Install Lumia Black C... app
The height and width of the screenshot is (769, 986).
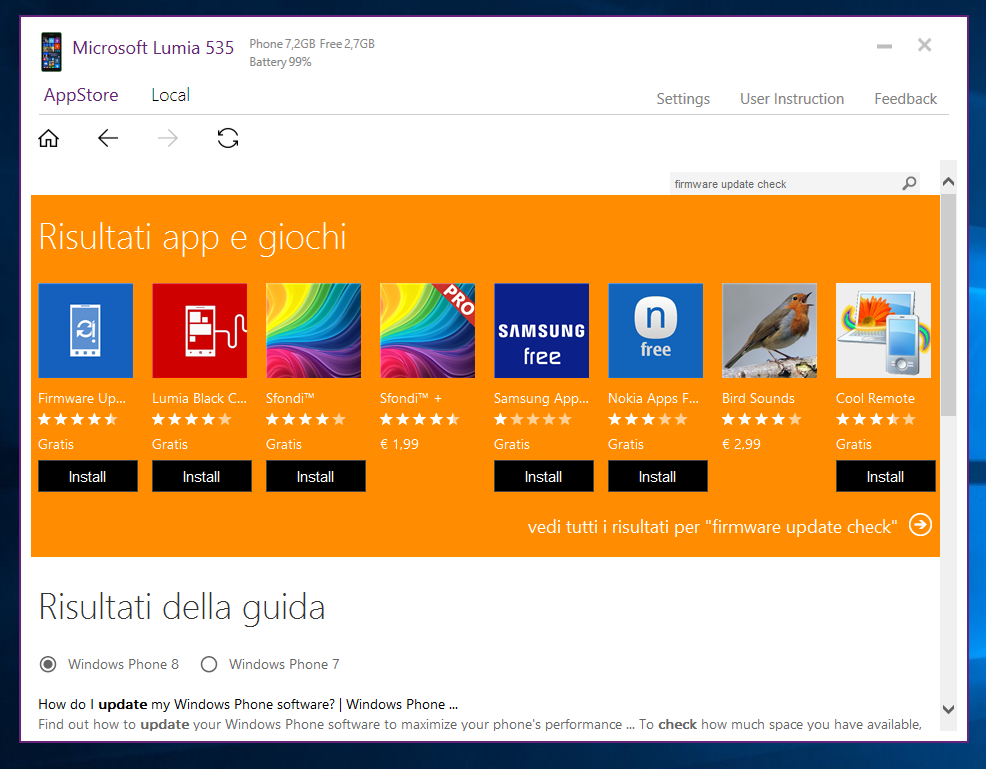click(201, 476)
